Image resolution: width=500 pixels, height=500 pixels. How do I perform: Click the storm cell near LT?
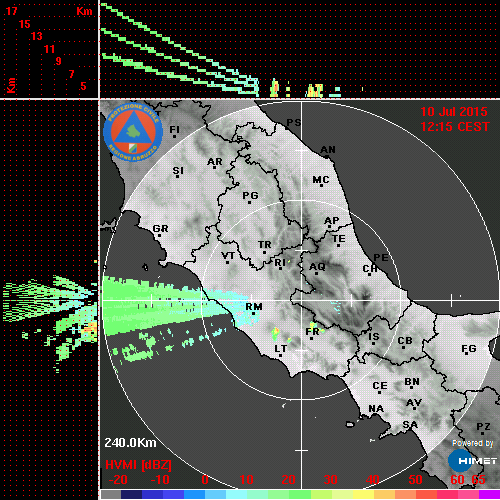coord(276,333)
